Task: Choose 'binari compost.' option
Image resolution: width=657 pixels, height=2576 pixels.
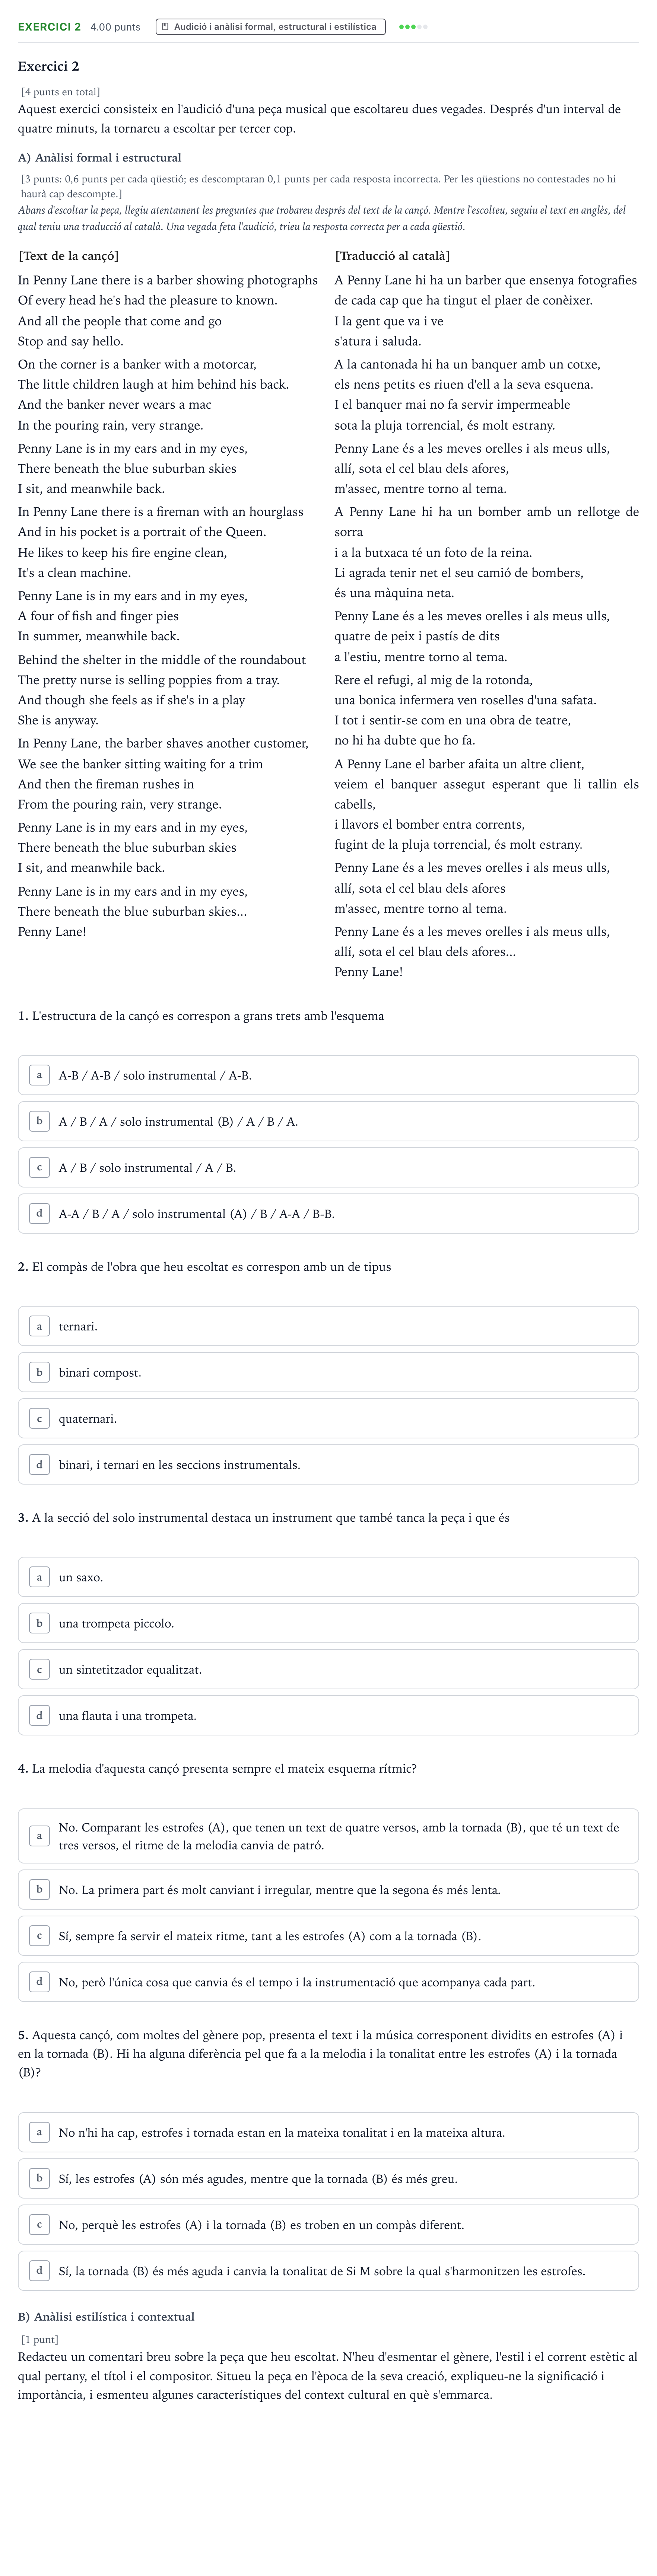Action: (328, 1372)
